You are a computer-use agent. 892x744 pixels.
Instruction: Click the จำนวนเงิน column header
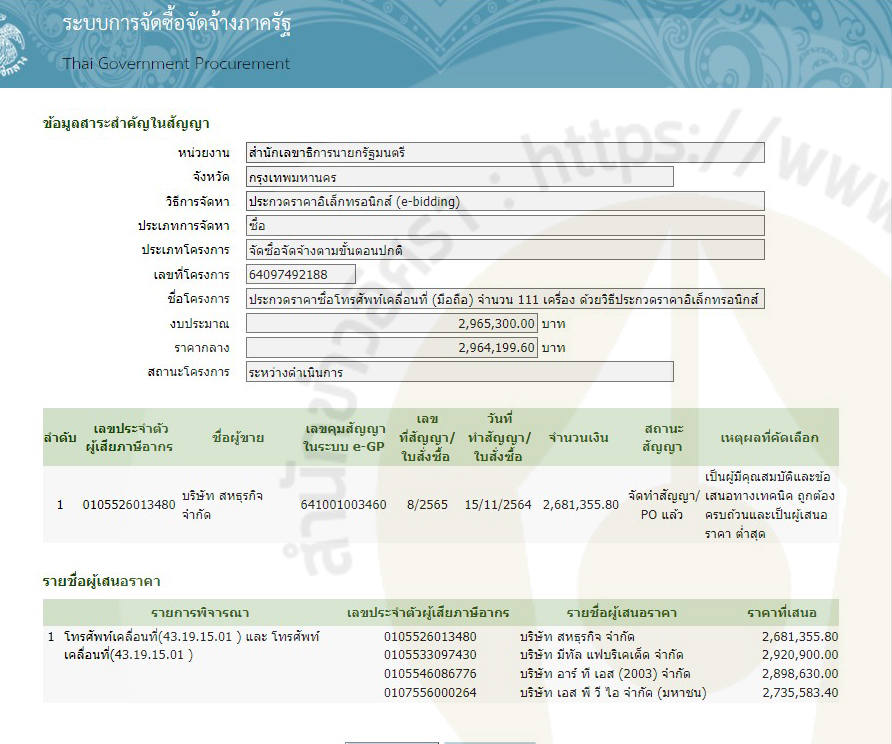580,438
